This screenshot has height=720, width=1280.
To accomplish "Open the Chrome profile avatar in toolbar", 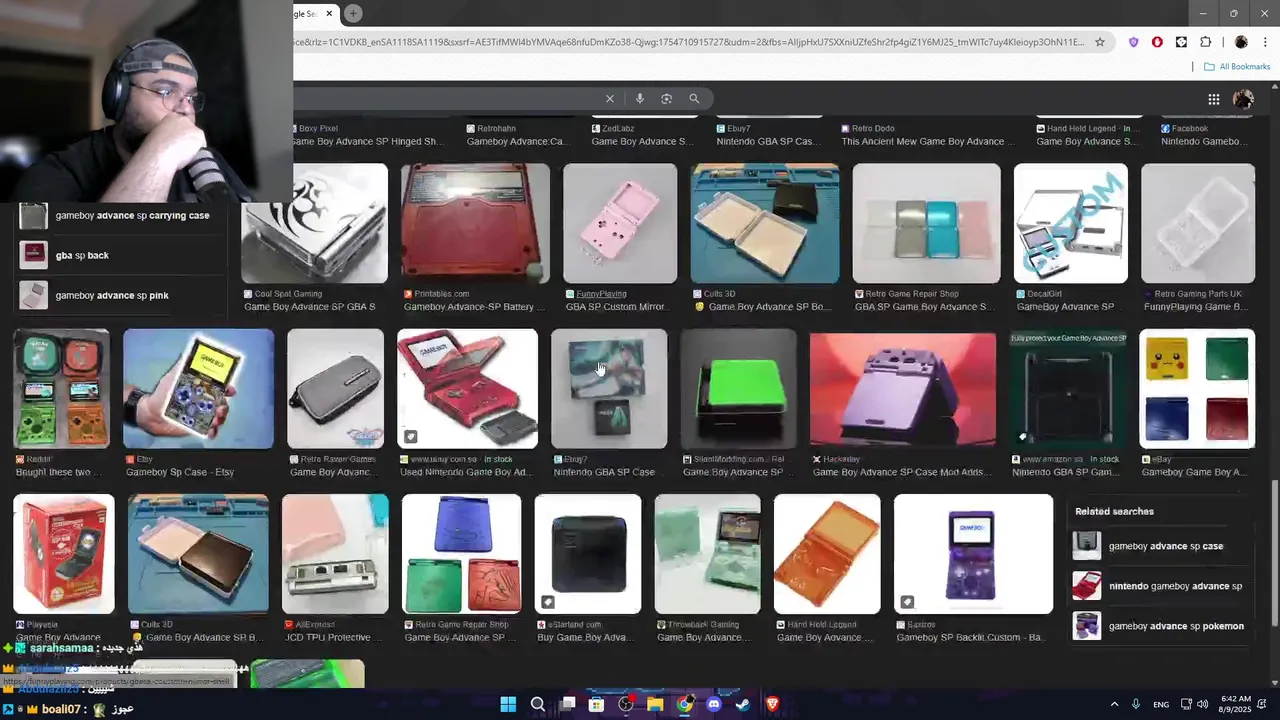I will pyautogui.click(x=1241, y=42).
